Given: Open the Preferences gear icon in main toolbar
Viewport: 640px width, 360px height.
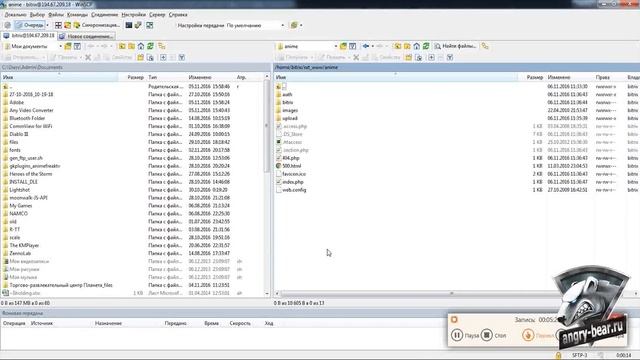Looking at the screenshot, I should (7, 25).
